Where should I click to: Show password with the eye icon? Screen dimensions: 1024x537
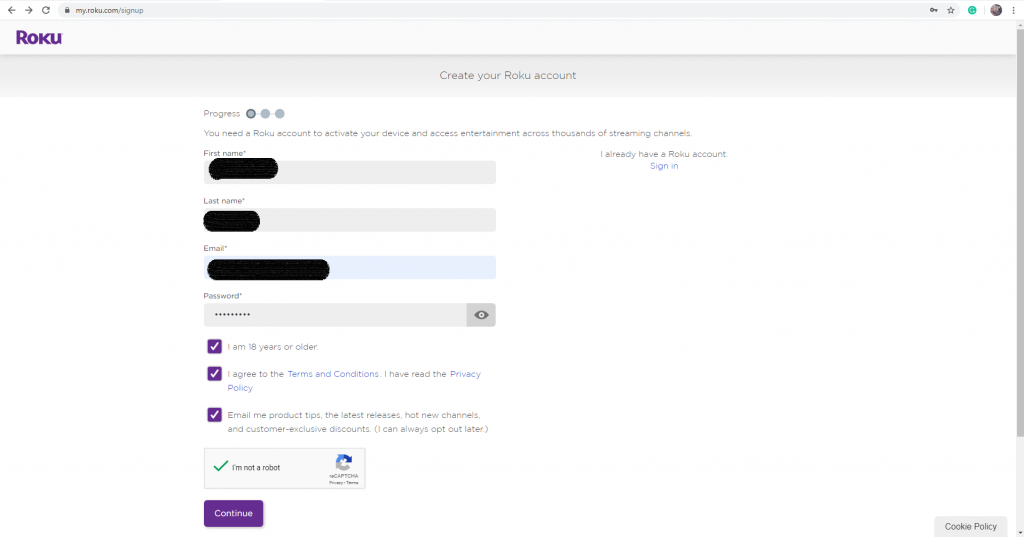point(481,315)
